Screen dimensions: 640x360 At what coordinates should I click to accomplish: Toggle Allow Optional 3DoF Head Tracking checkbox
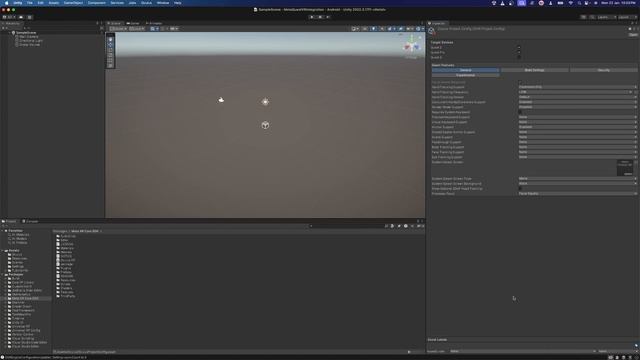(520, 189)
